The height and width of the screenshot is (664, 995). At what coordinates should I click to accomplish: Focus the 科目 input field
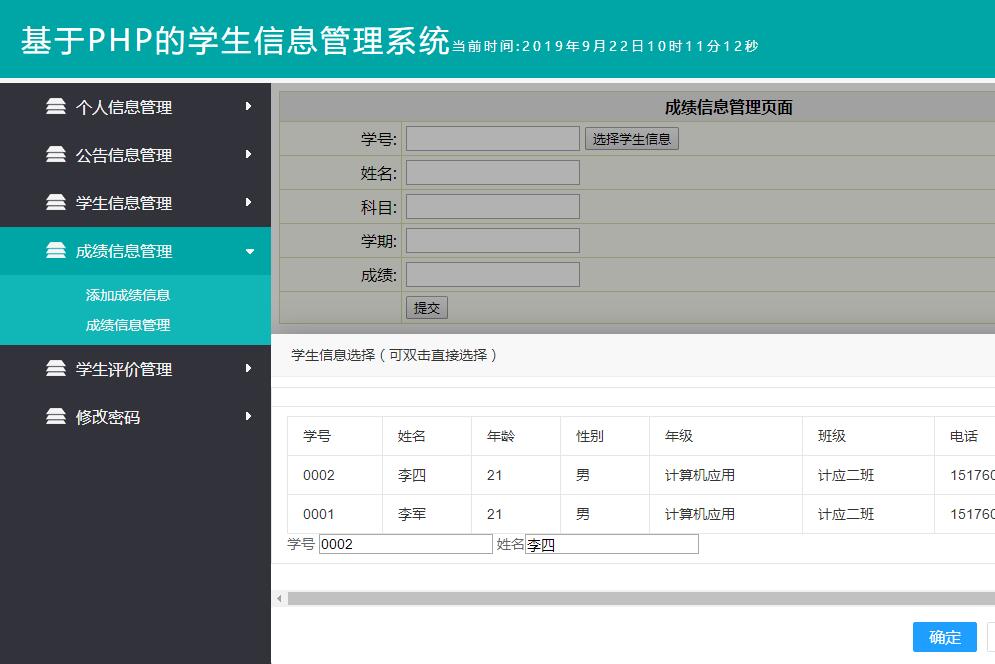(492, 206)
